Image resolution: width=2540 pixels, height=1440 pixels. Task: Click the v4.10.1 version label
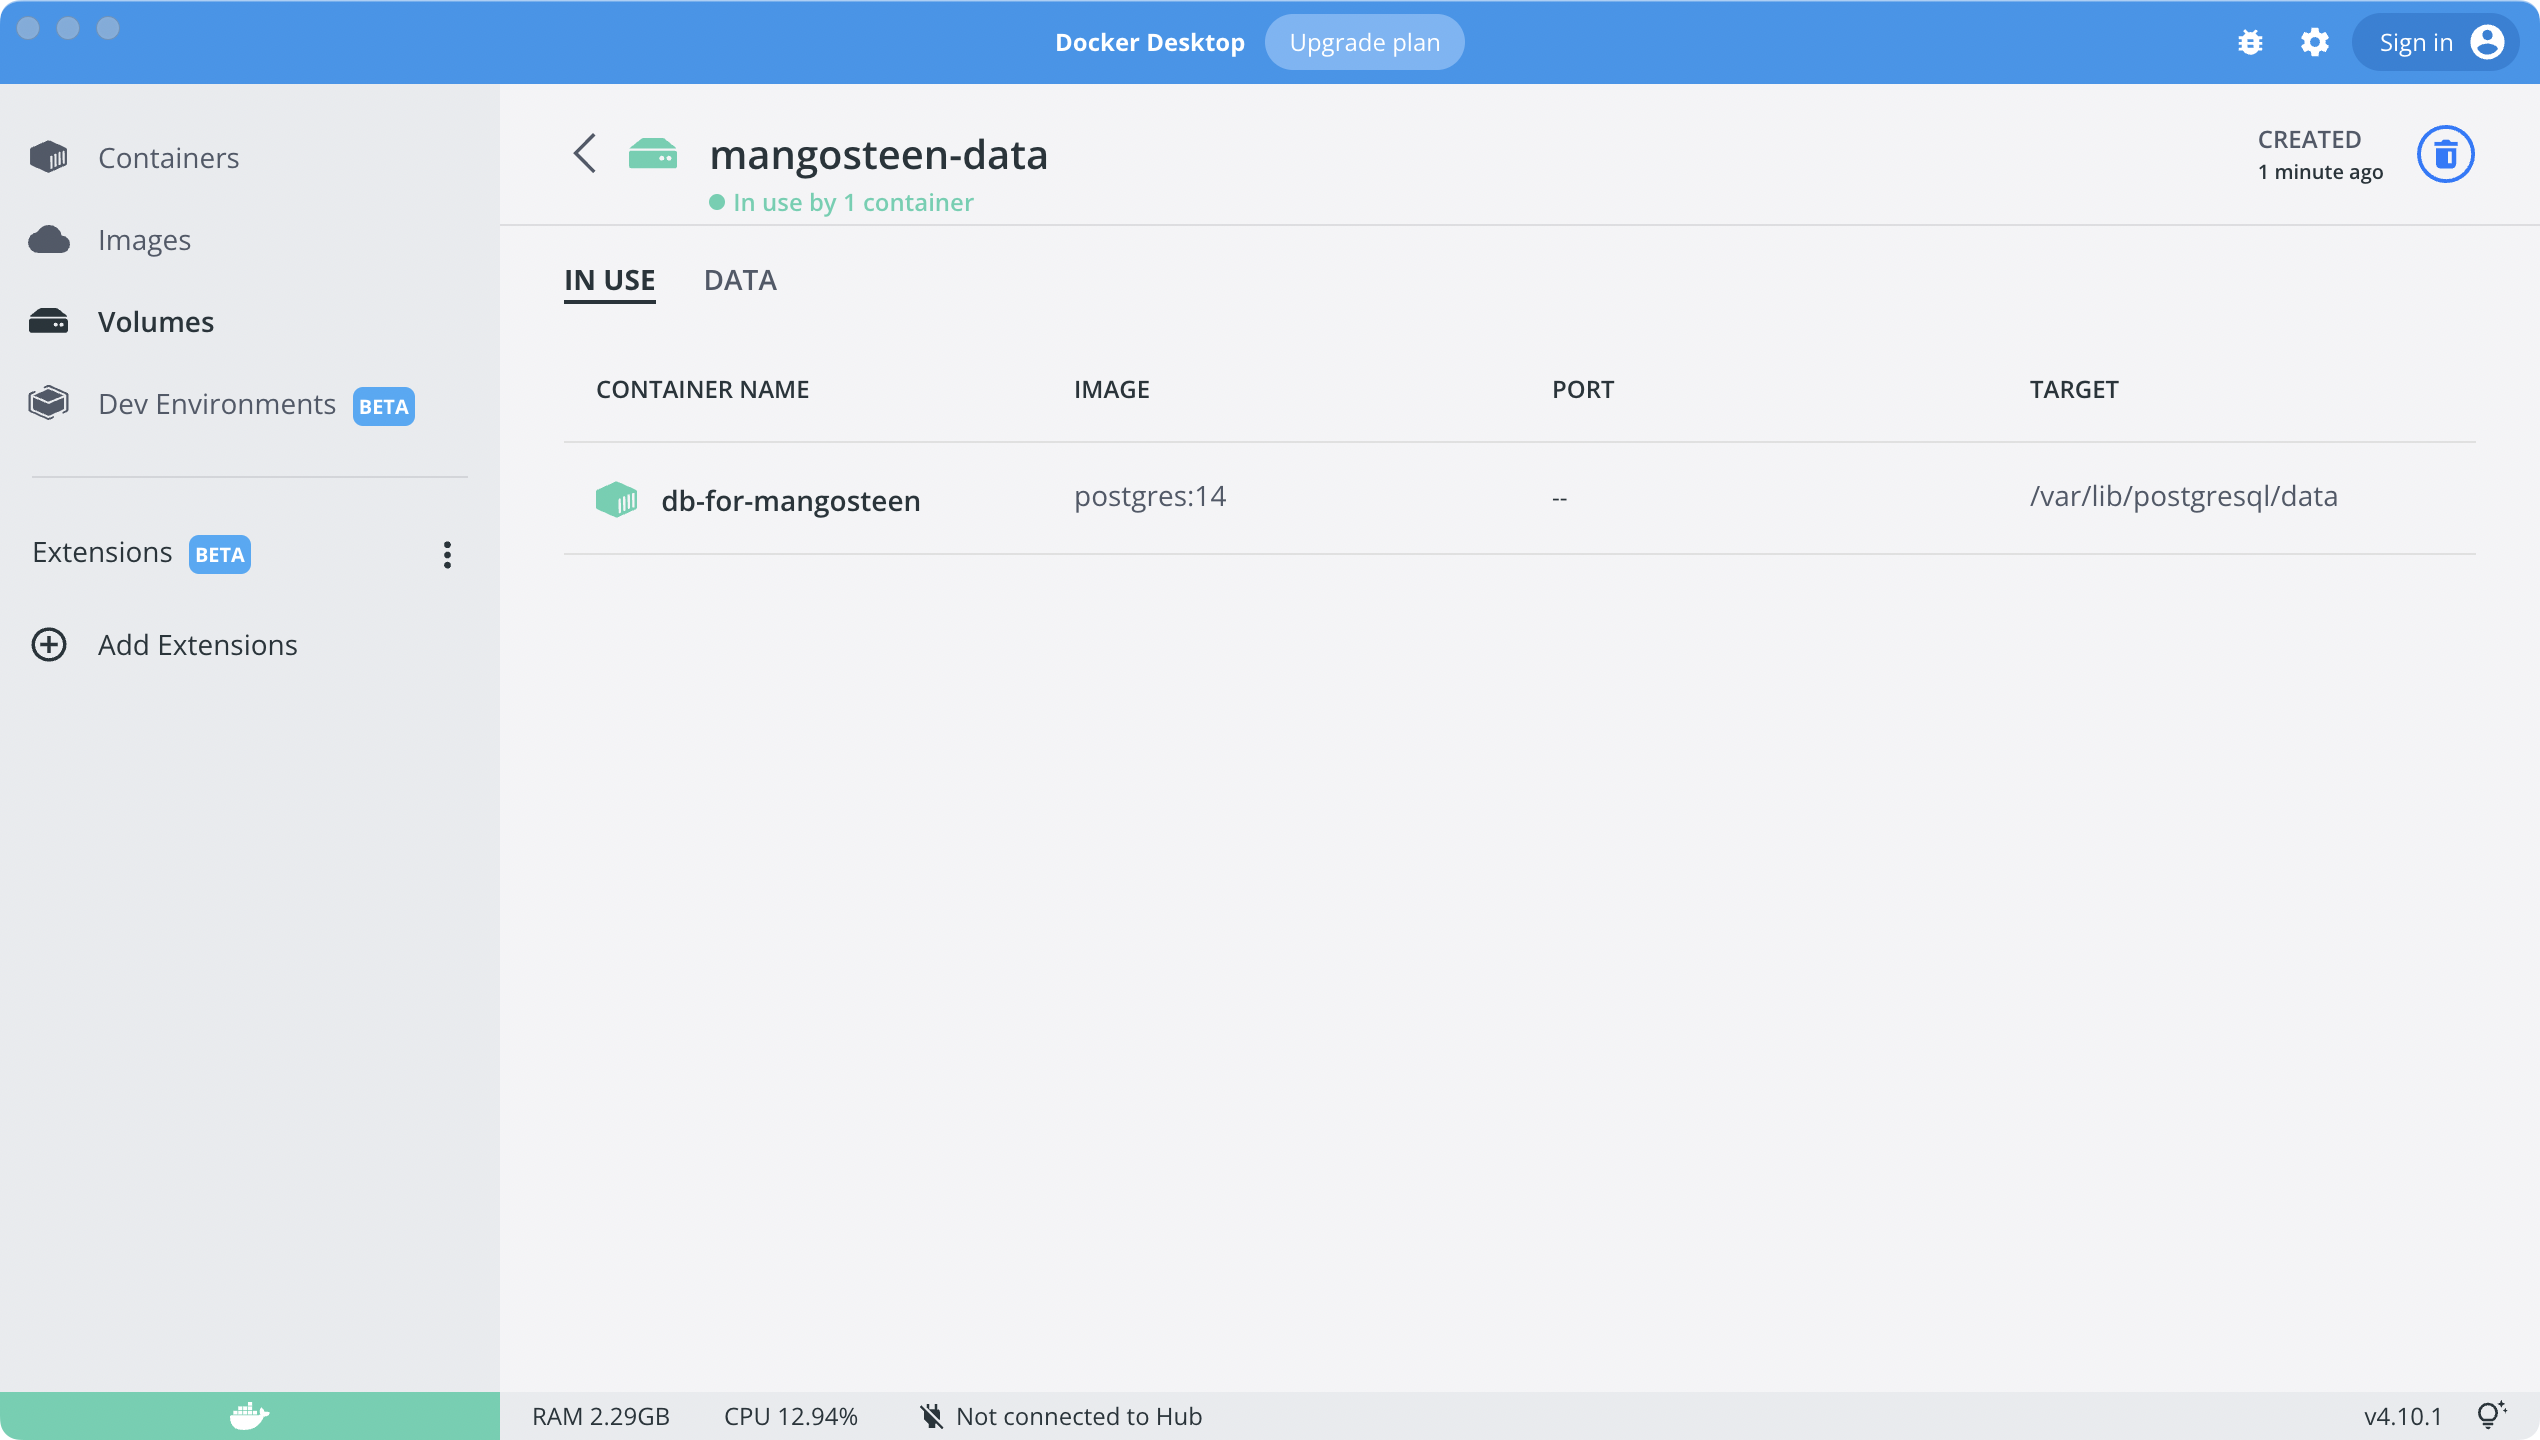click(2403, 1416)
